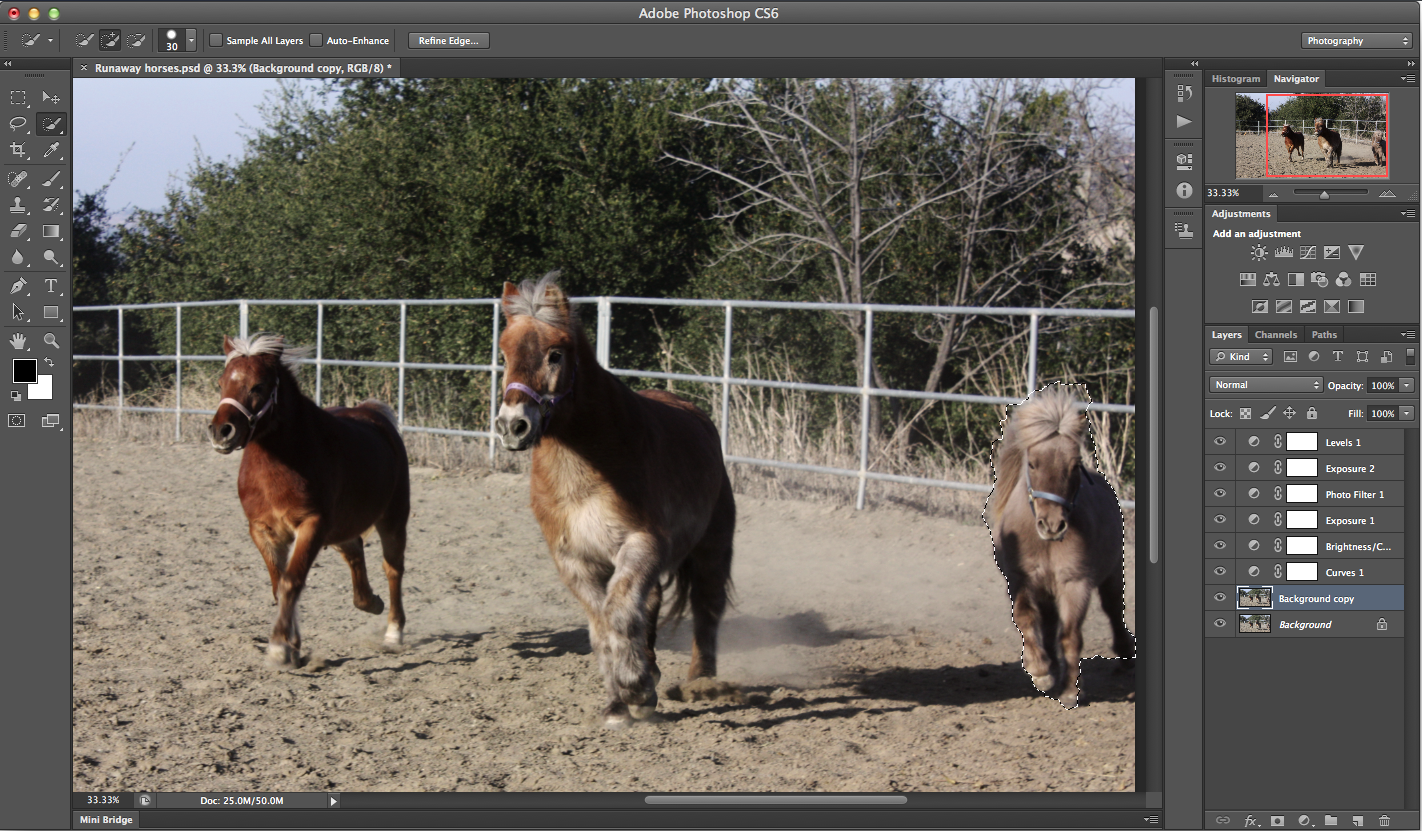Add a Color Balance adjustment icon

pyautogui.click(x=1272, y=280)
